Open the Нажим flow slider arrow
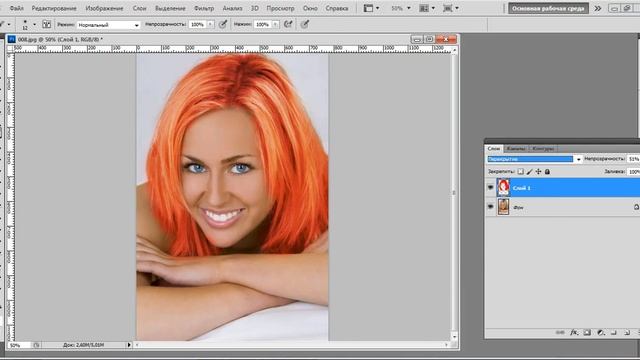Image resolution: width=640 pixels, height=360 pixels. pyautogui.click(x=276, y=24)
